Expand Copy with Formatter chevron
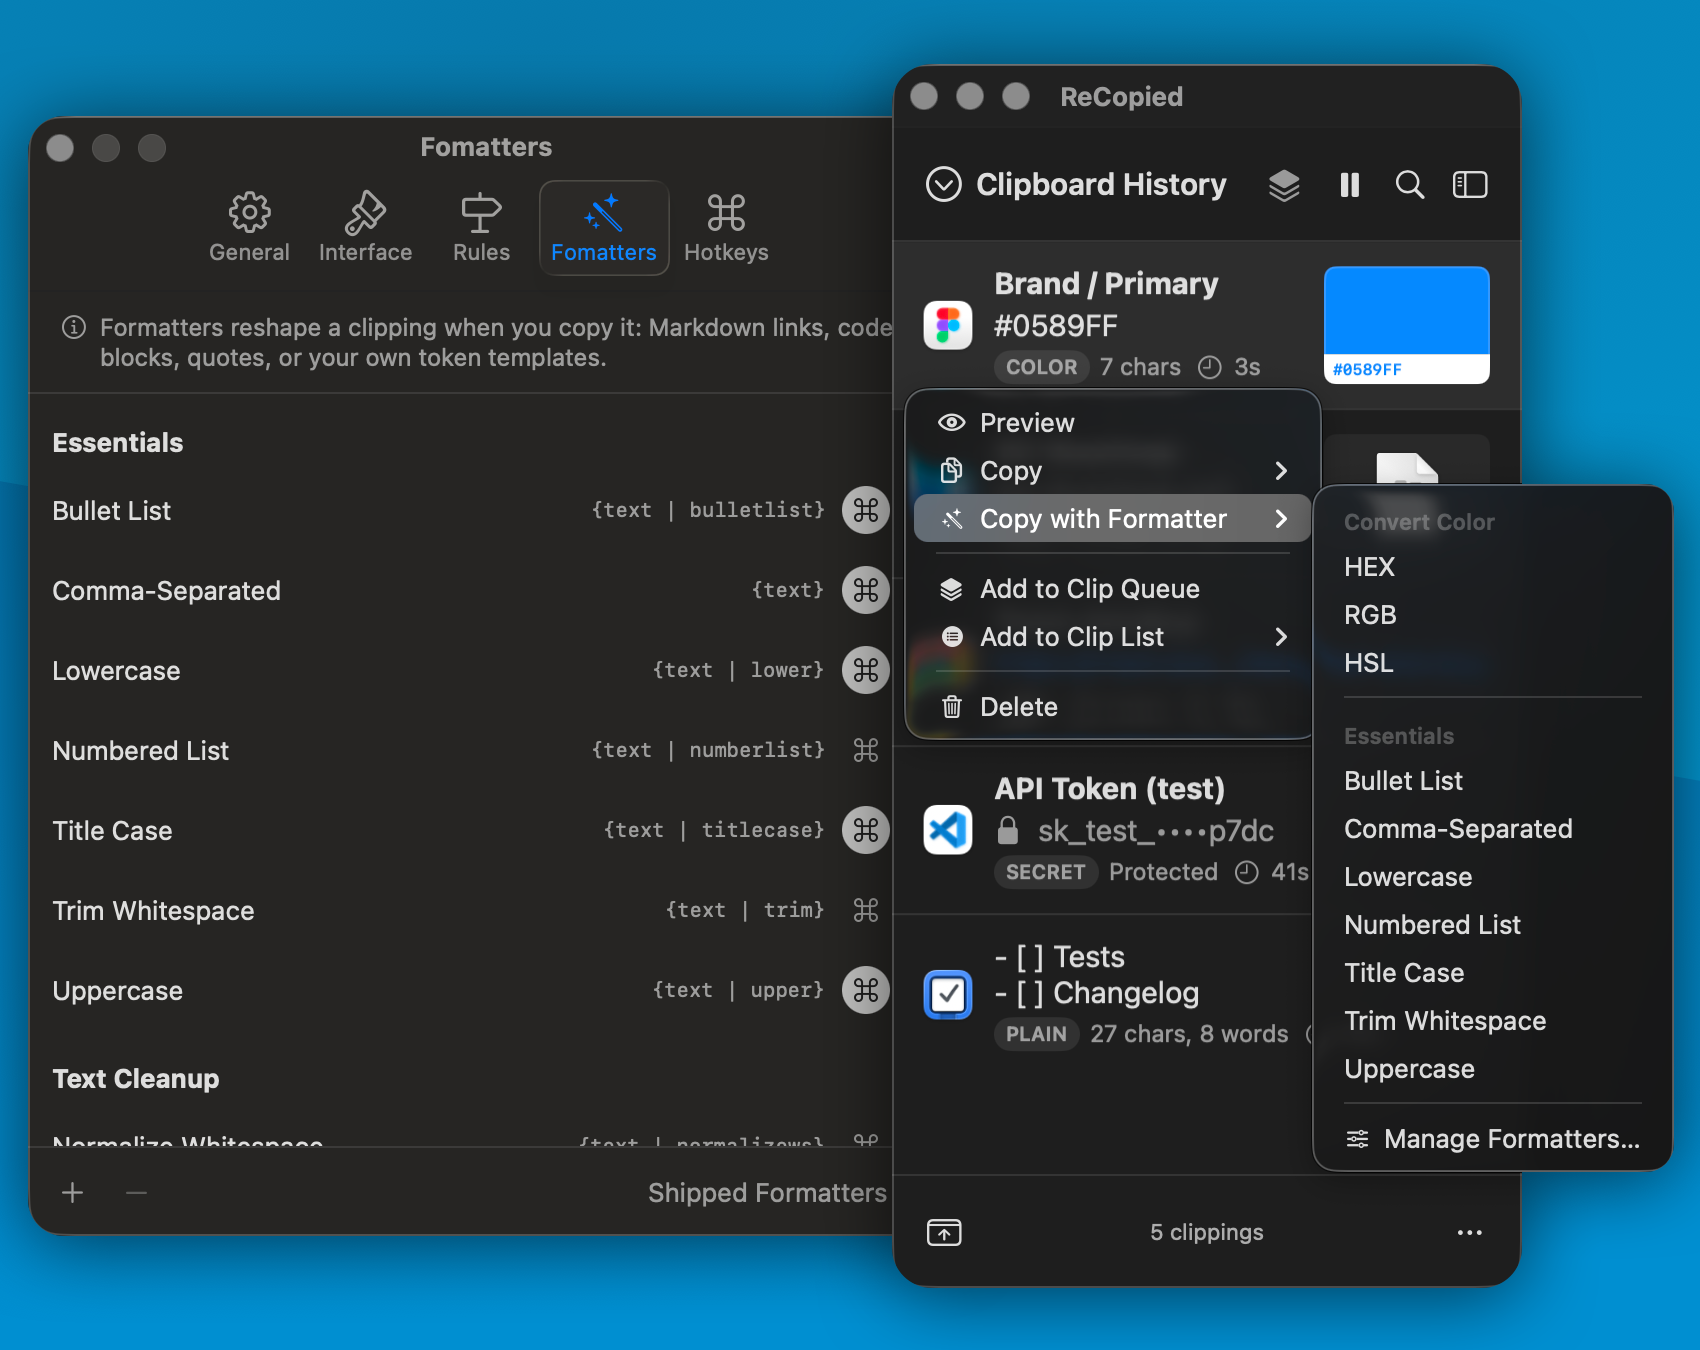This screenshot has width=1700, height=1350. click(1281, 519)
